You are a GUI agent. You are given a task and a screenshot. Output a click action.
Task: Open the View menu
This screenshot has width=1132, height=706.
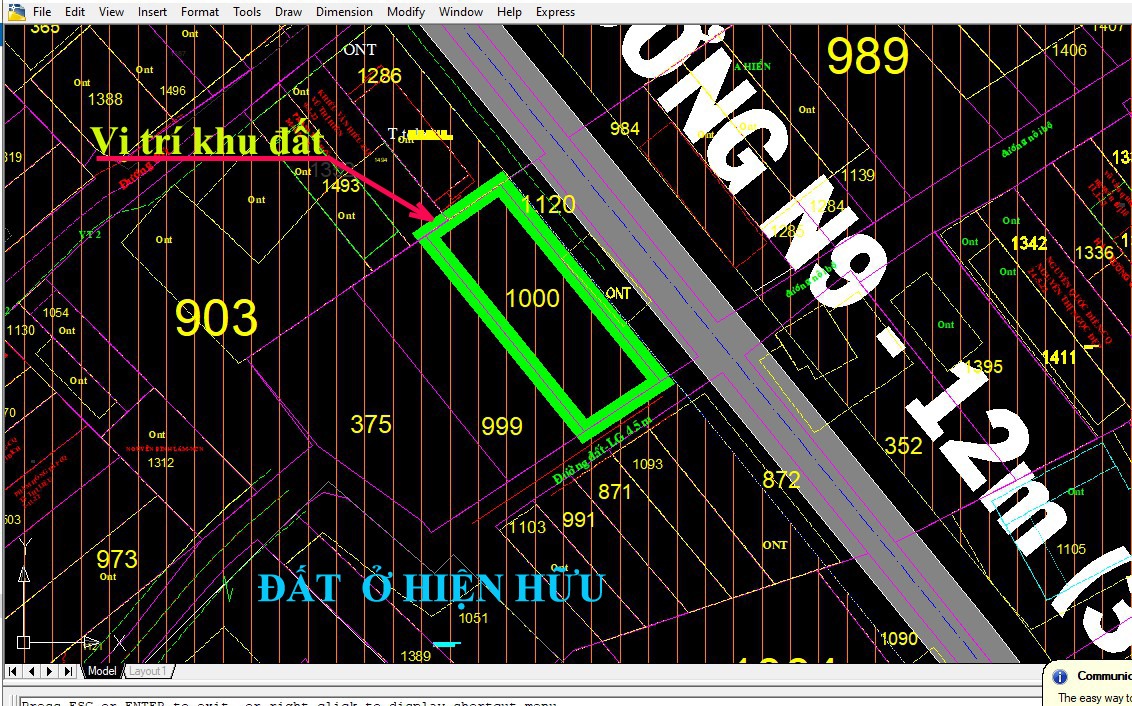click(x=112, y=12)
